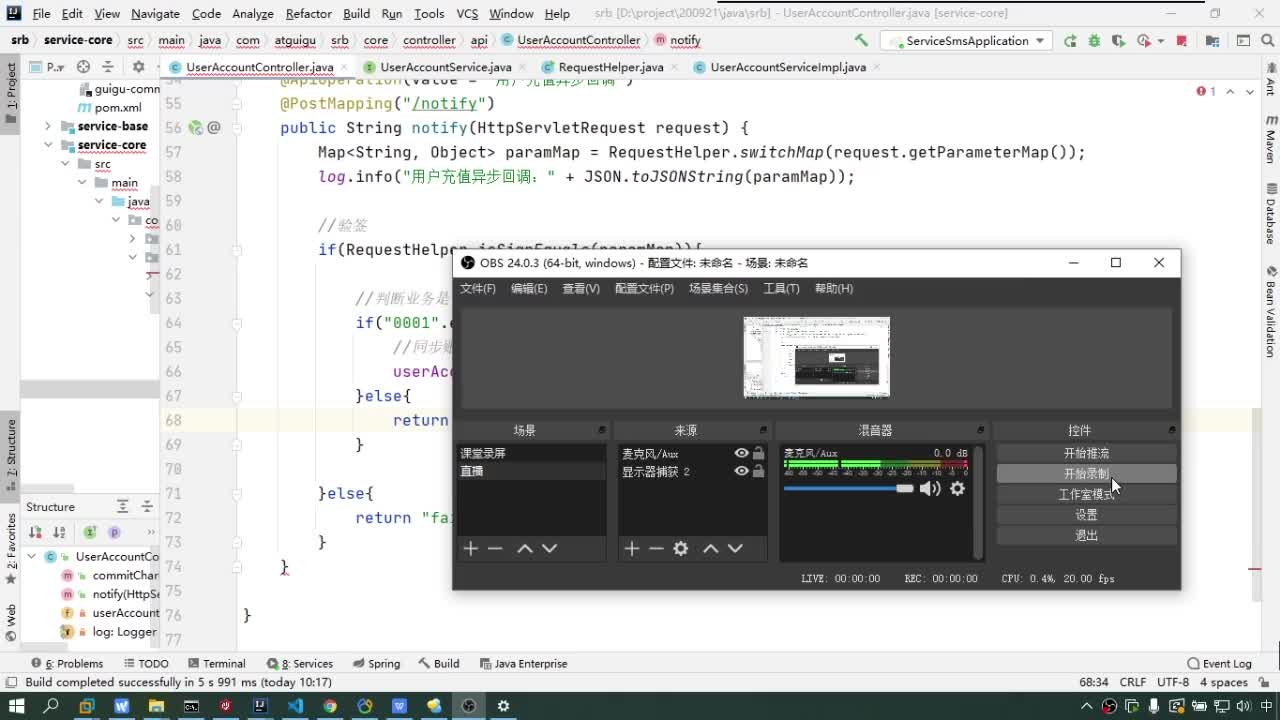Open 工具(T) menu in OBS

pyautogui.click(x=781, y=288)
